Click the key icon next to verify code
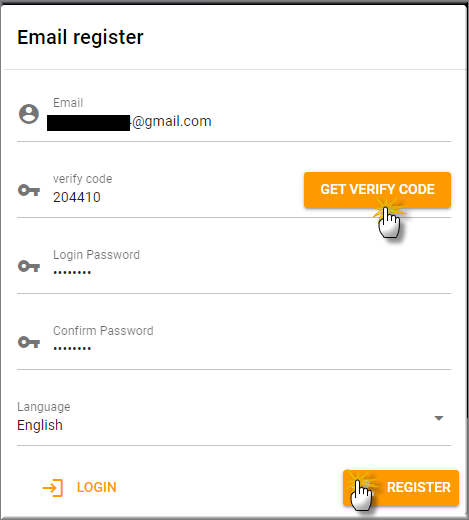The image size is (469, 520). 29,190
